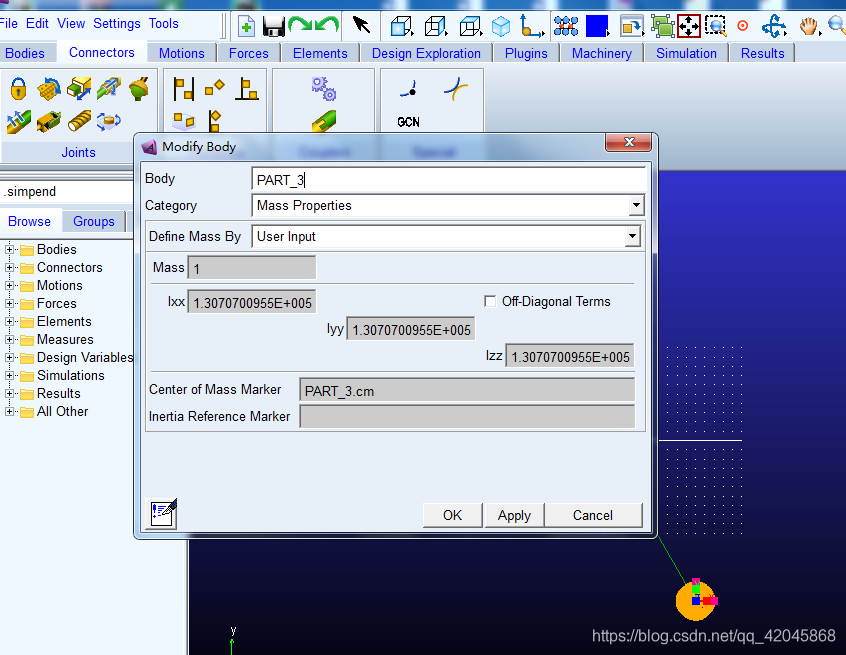Open the Settings menu
The width and height of the screenshot is (846, 655).
click(117, 23)
